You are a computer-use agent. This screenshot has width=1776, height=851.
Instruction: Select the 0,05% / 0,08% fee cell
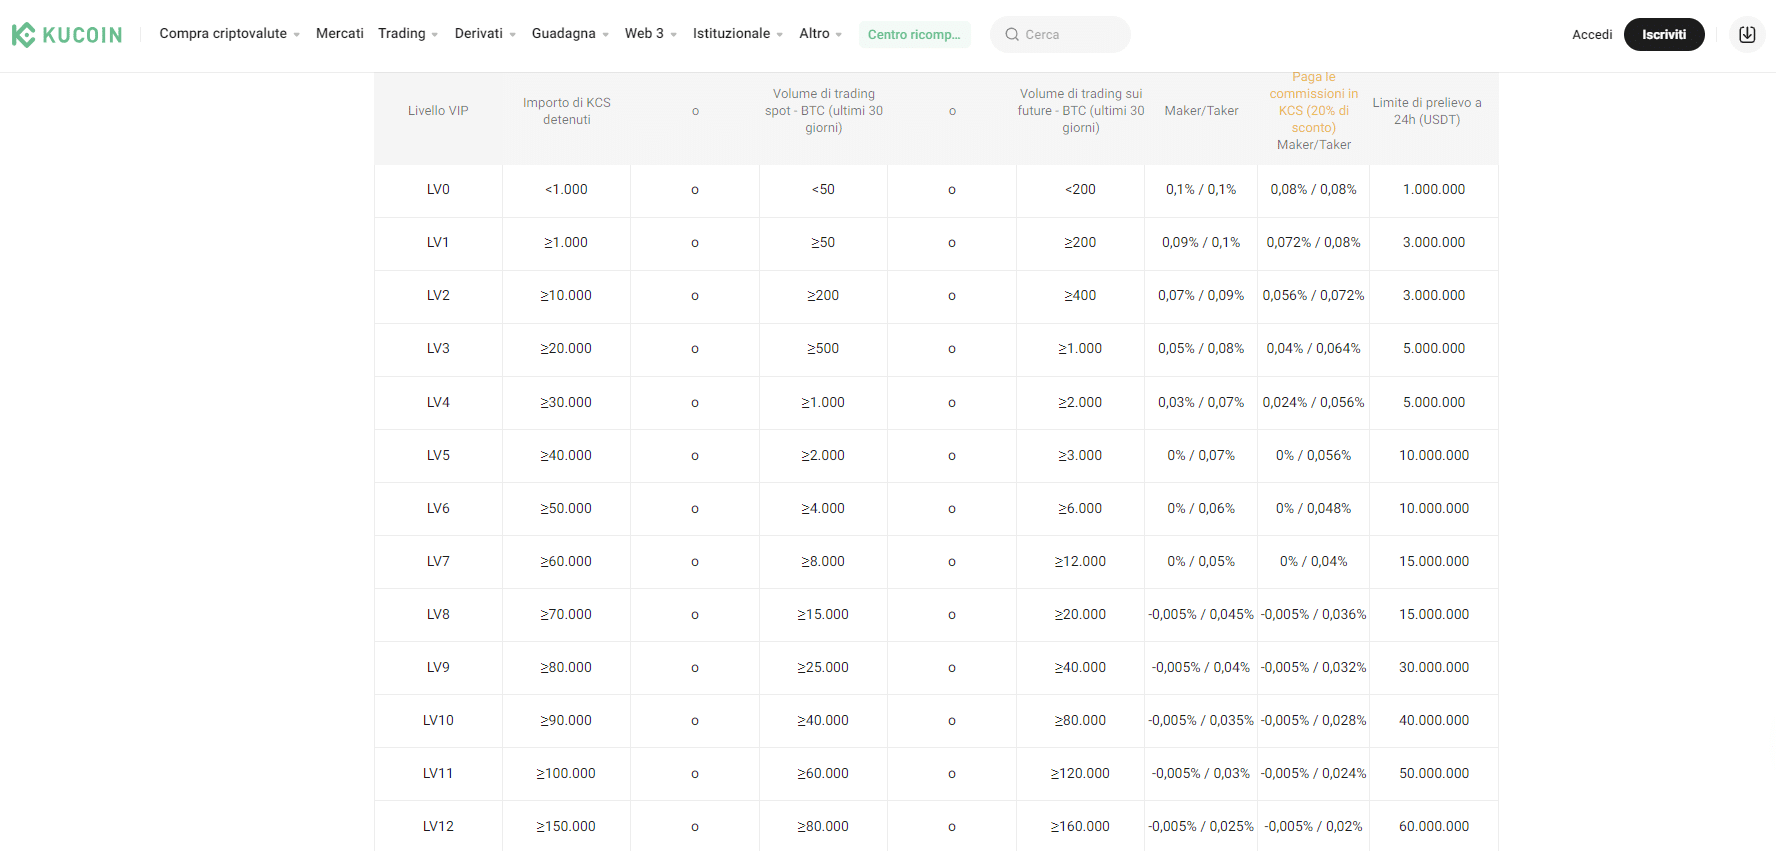[x=1201, y=349]
